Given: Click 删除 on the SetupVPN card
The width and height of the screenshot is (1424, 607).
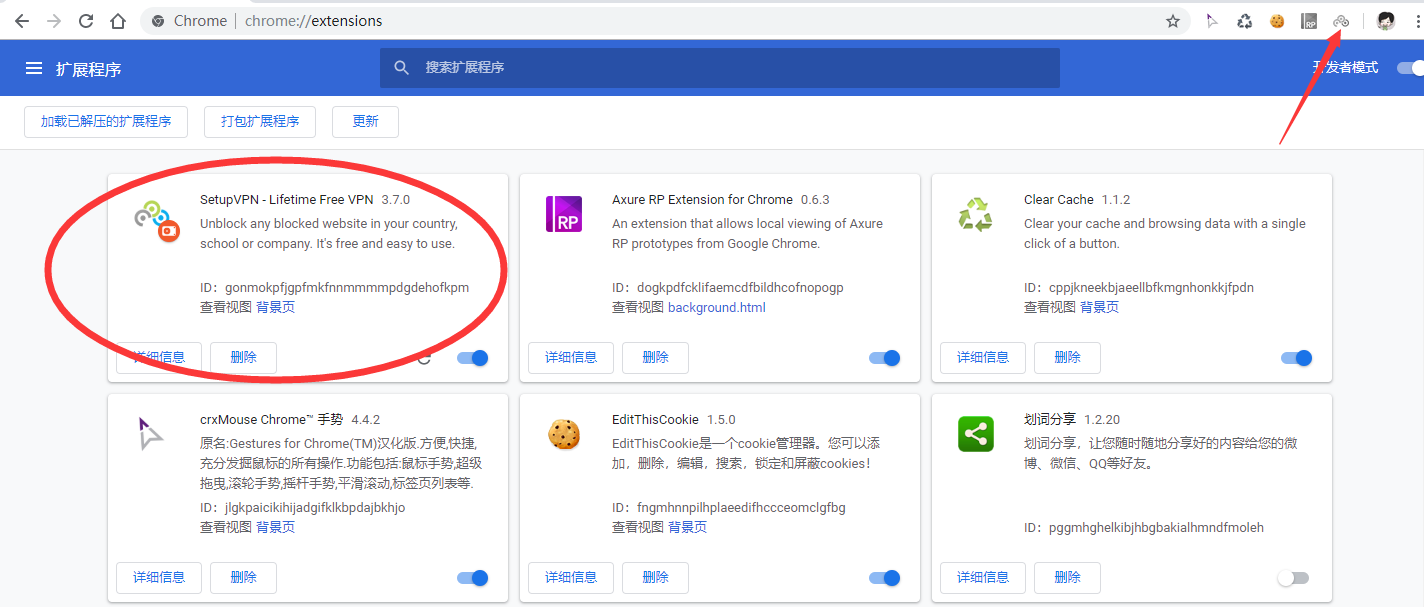Looking at the screenshot, I should tap(243, 358).
